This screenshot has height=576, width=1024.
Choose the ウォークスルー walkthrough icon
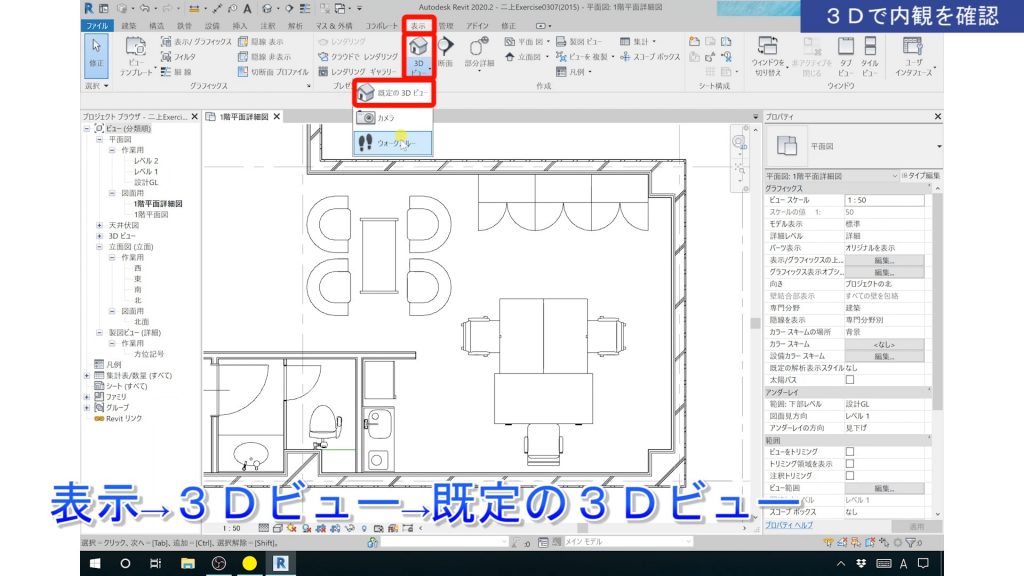pos(366,143)
